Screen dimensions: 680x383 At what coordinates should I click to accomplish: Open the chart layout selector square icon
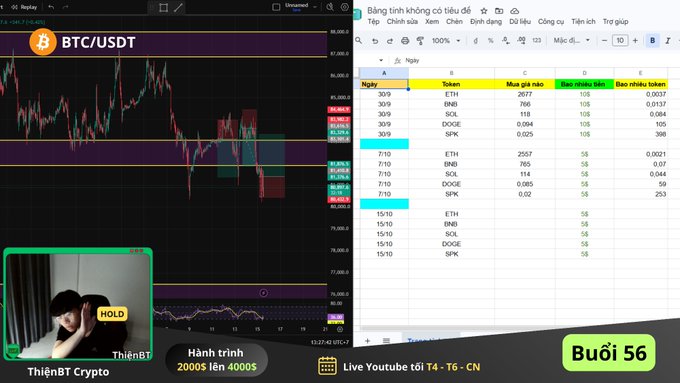tap(276, 7)
